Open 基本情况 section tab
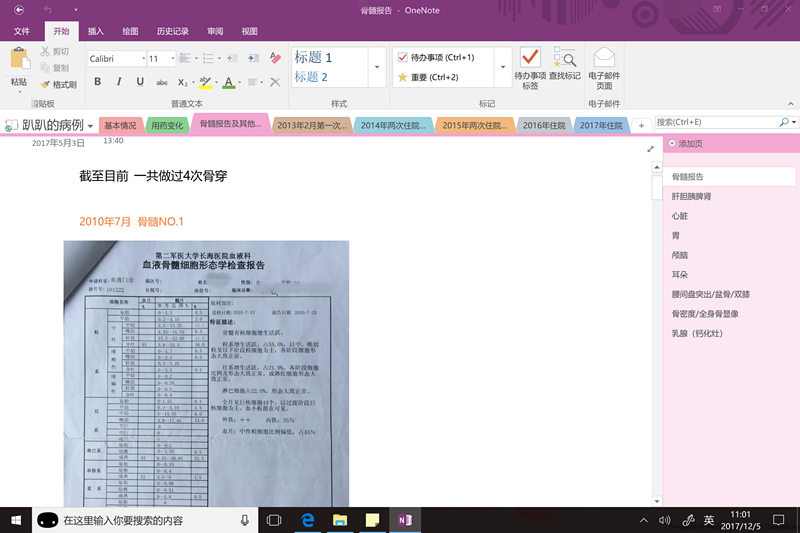The image size is (800, 533). 120,125
